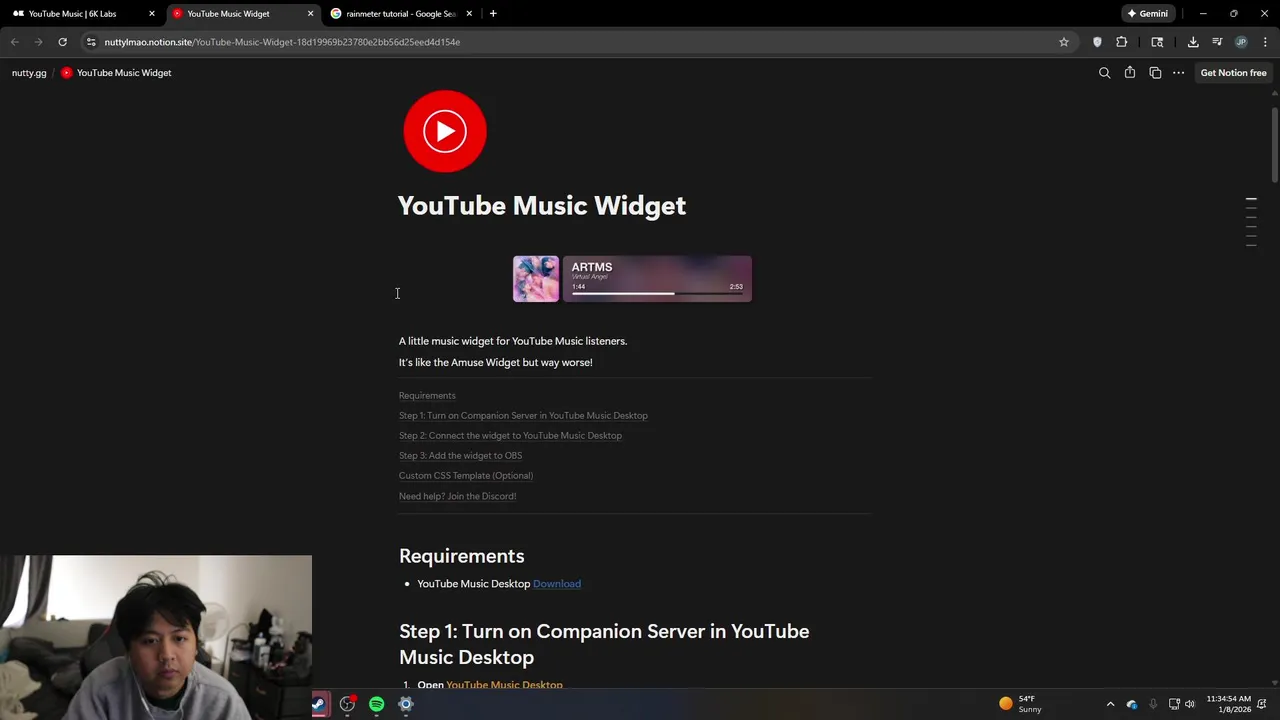Jump to Step 3 Add widget to OBS

460,455
